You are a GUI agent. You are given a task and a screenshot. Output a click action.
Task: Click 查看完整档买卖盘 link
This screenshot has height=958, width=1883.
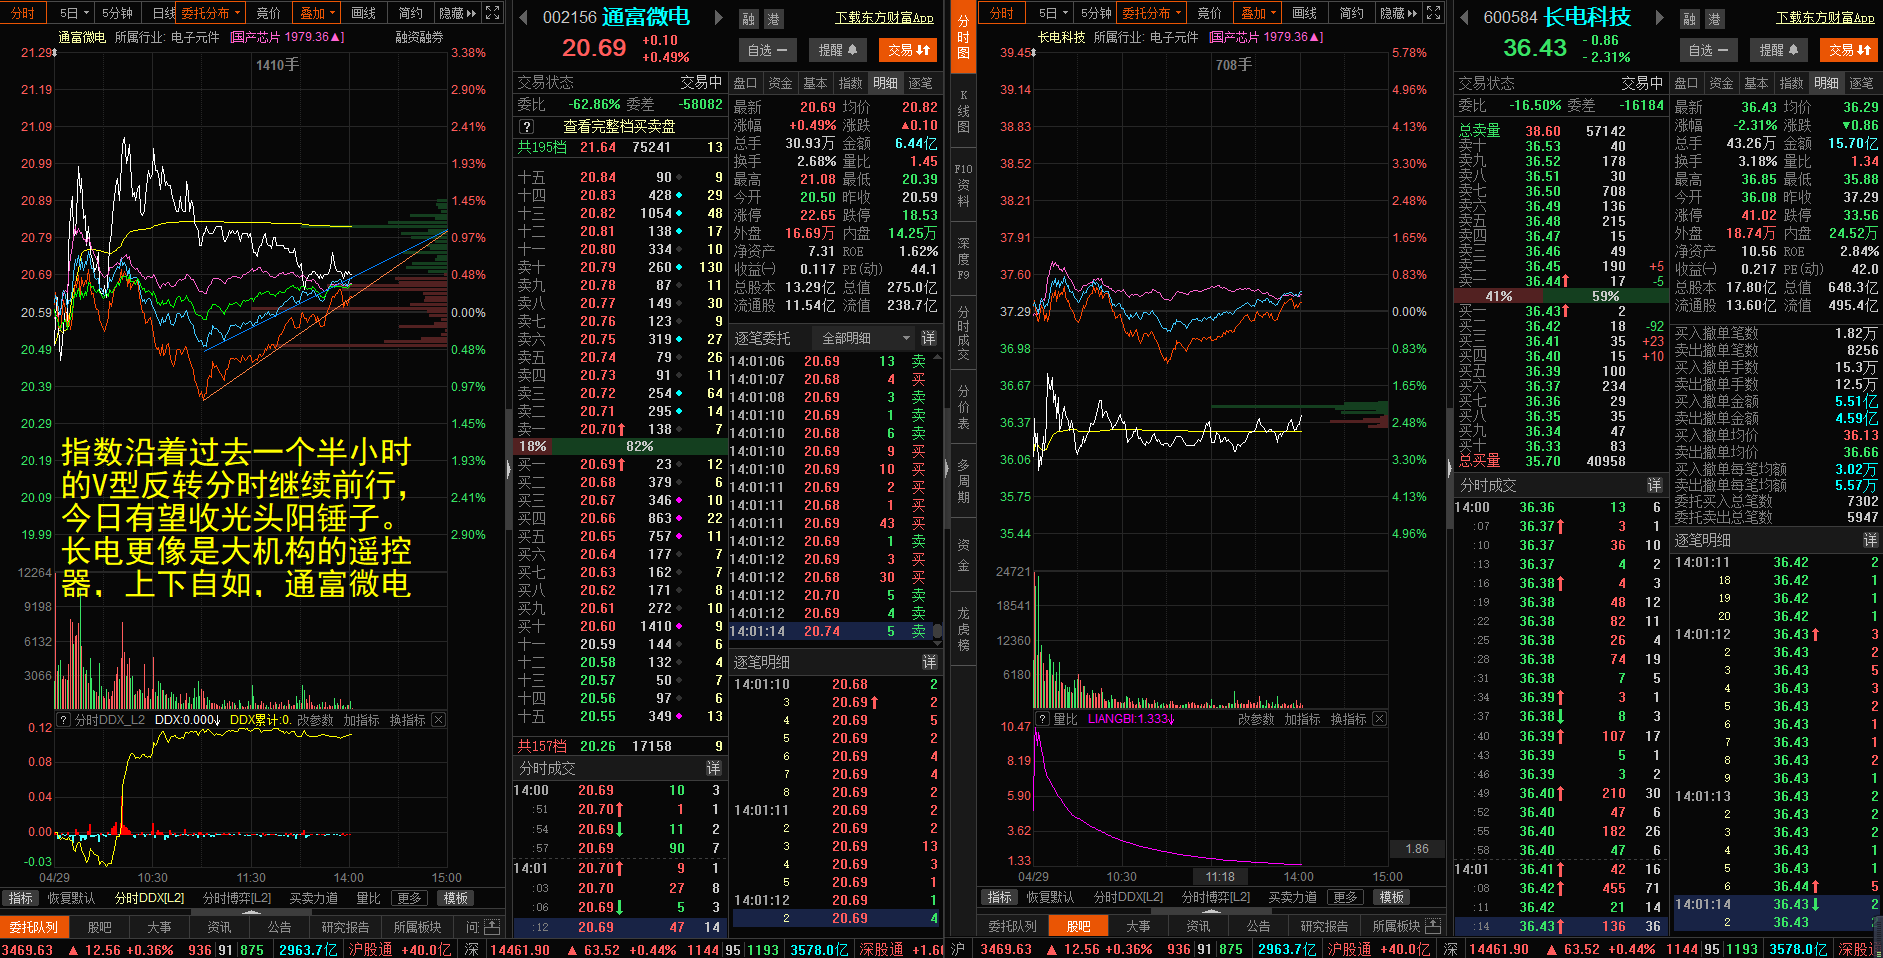click(619, 126)
